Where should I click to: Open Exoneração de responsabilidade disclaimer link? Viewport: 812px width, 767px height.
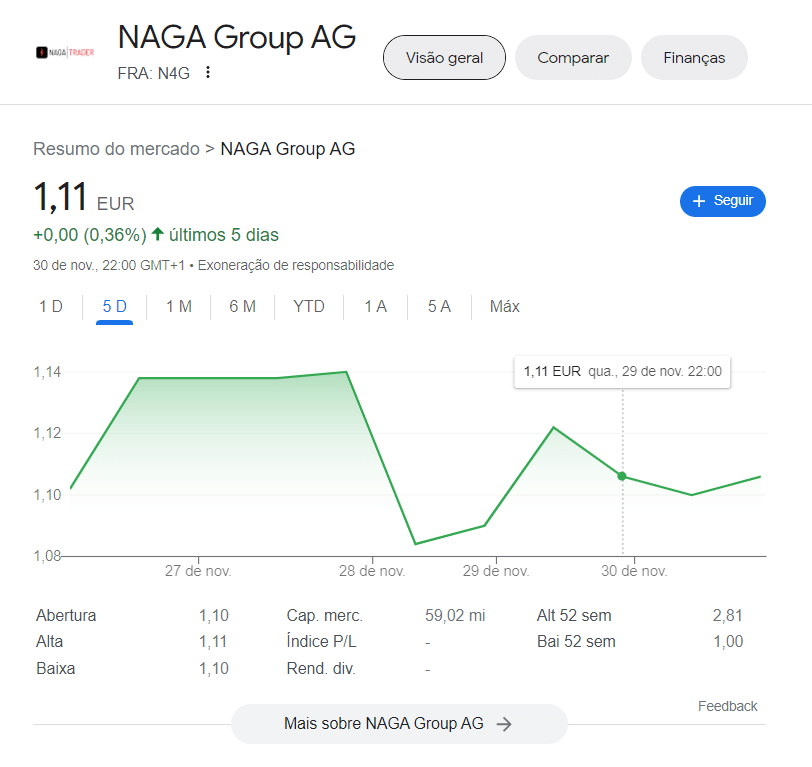tap(296, 265)
